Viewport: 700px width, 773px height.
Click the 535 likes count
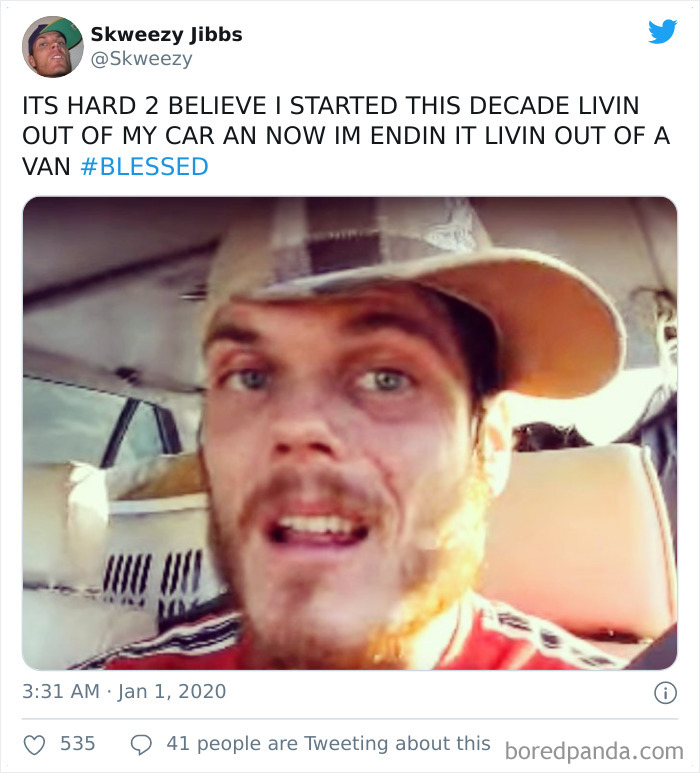[x=77, y=743]
